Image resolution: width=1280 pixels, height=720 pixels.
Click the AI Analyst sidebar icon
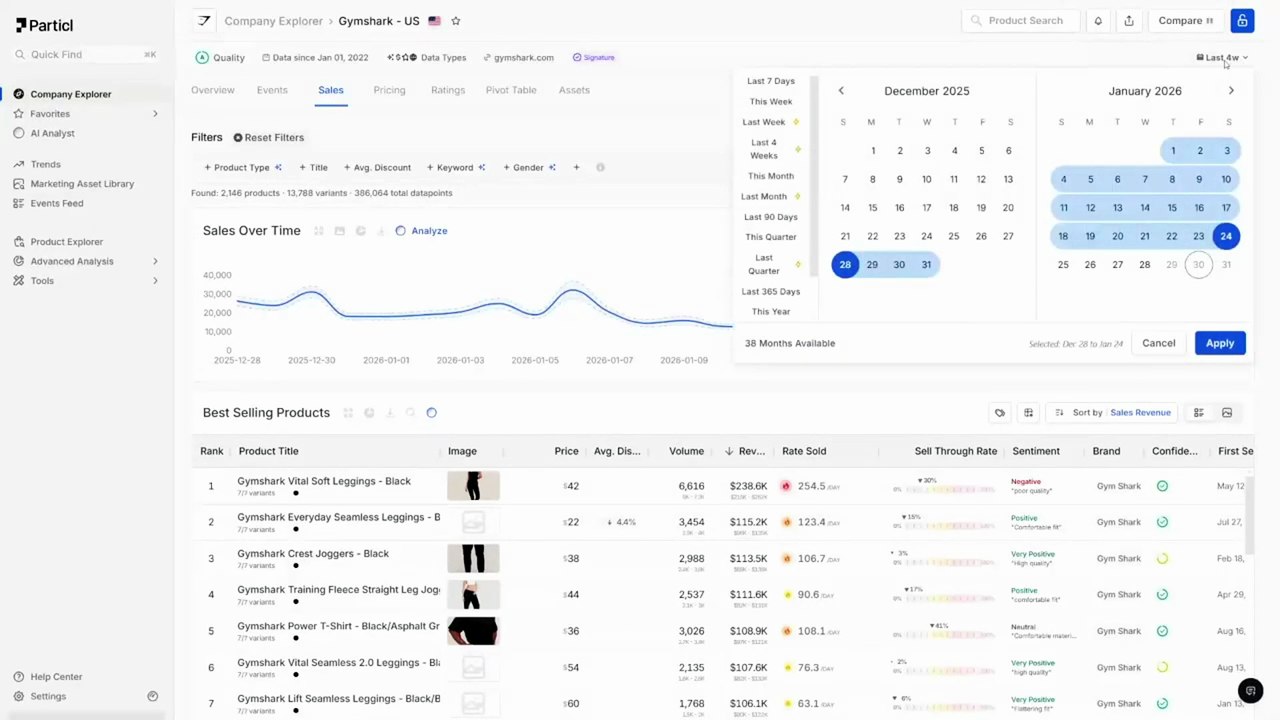coord(19,133)
